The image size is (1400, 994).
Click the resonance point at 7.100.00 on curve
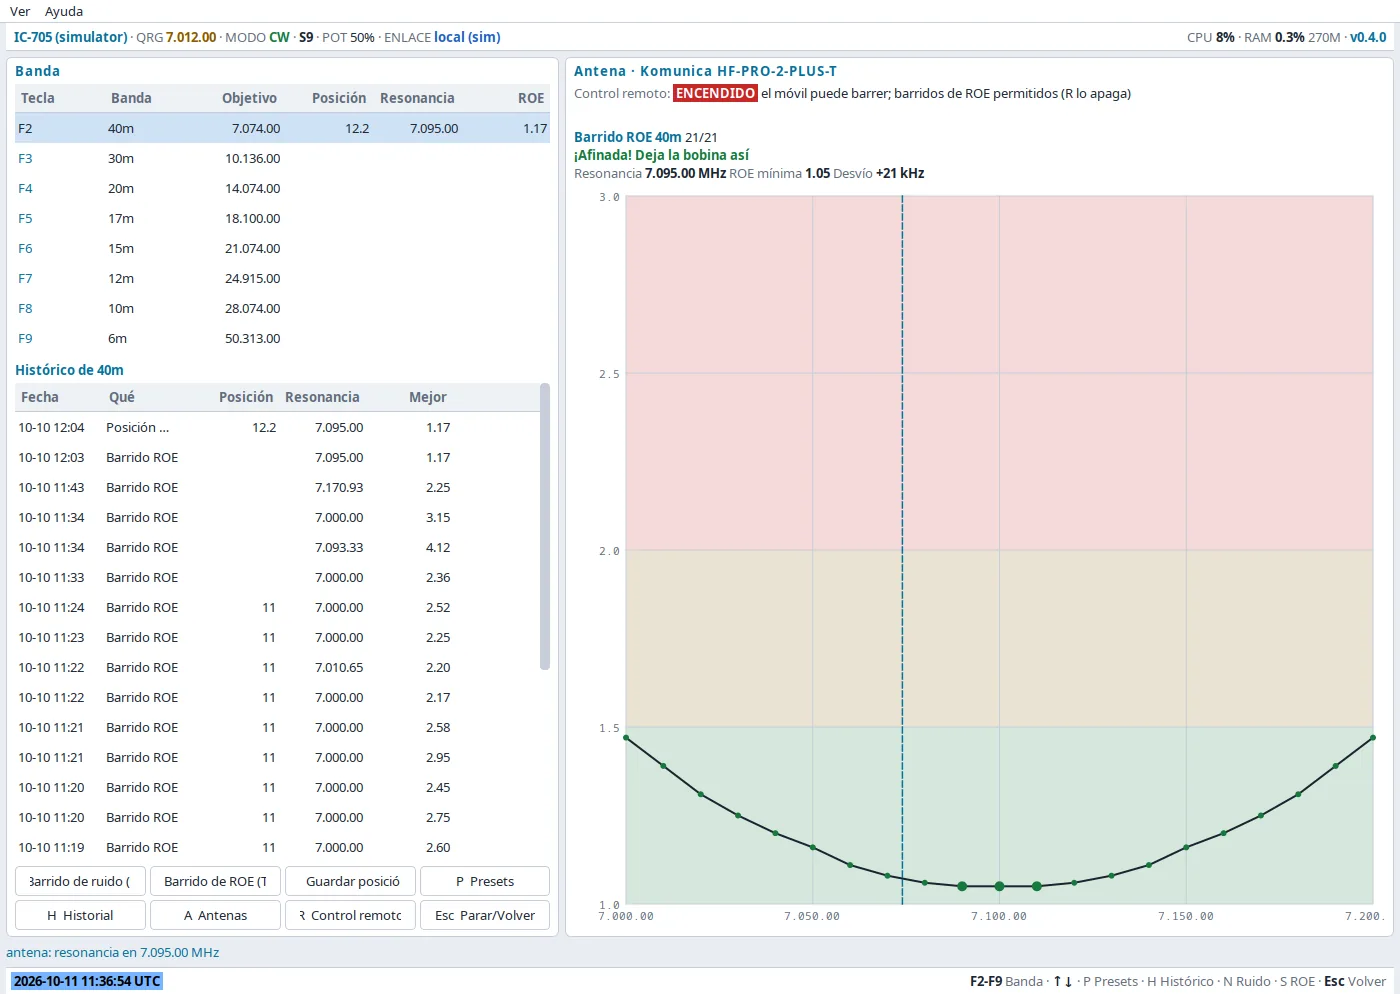(x=999, y=886)
